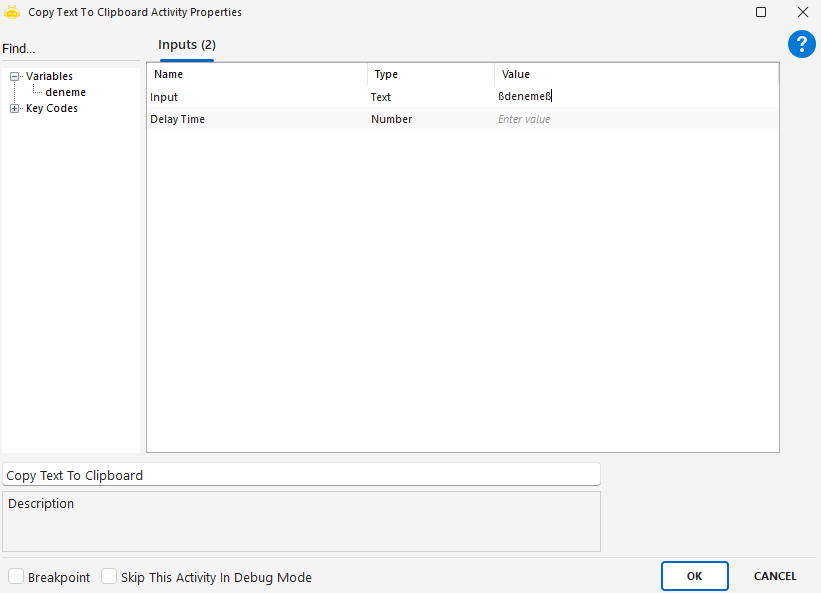Expand the Key Codes tree node
The height and width of the screenshot is (593, 821).
pyautogui.click(x=15, y=108)
